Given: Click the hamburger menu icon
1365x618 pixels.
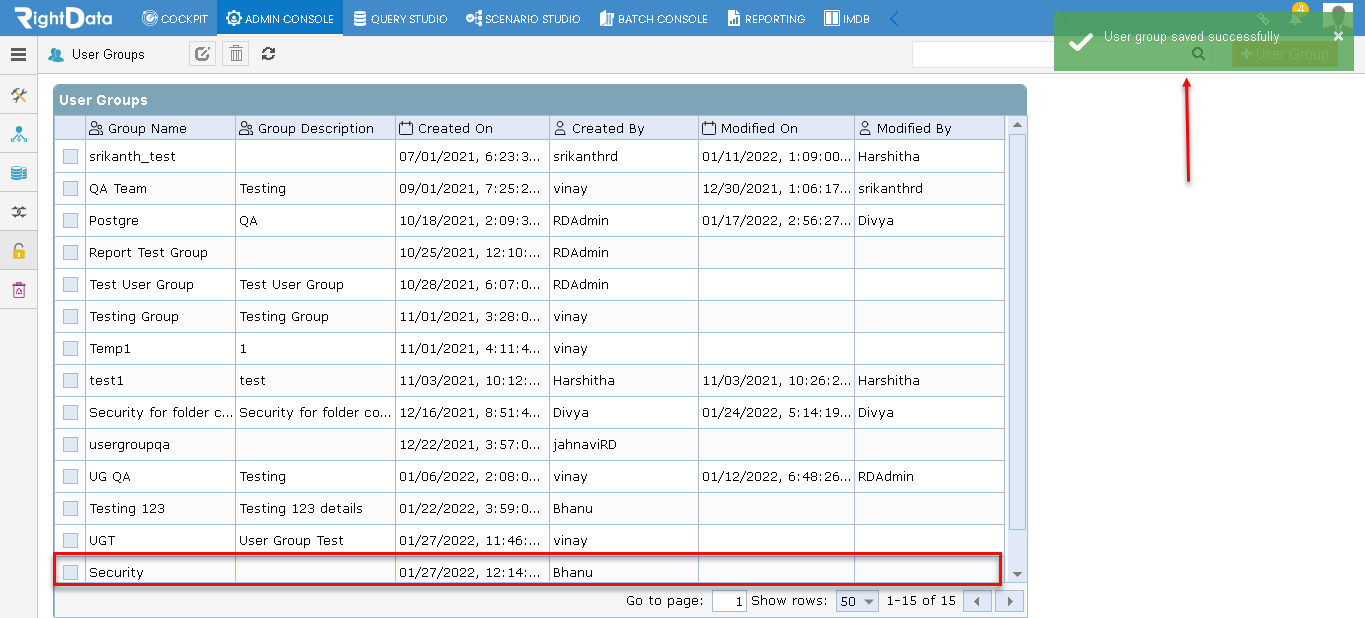Looking at the screenshot, I should [18, 55].
